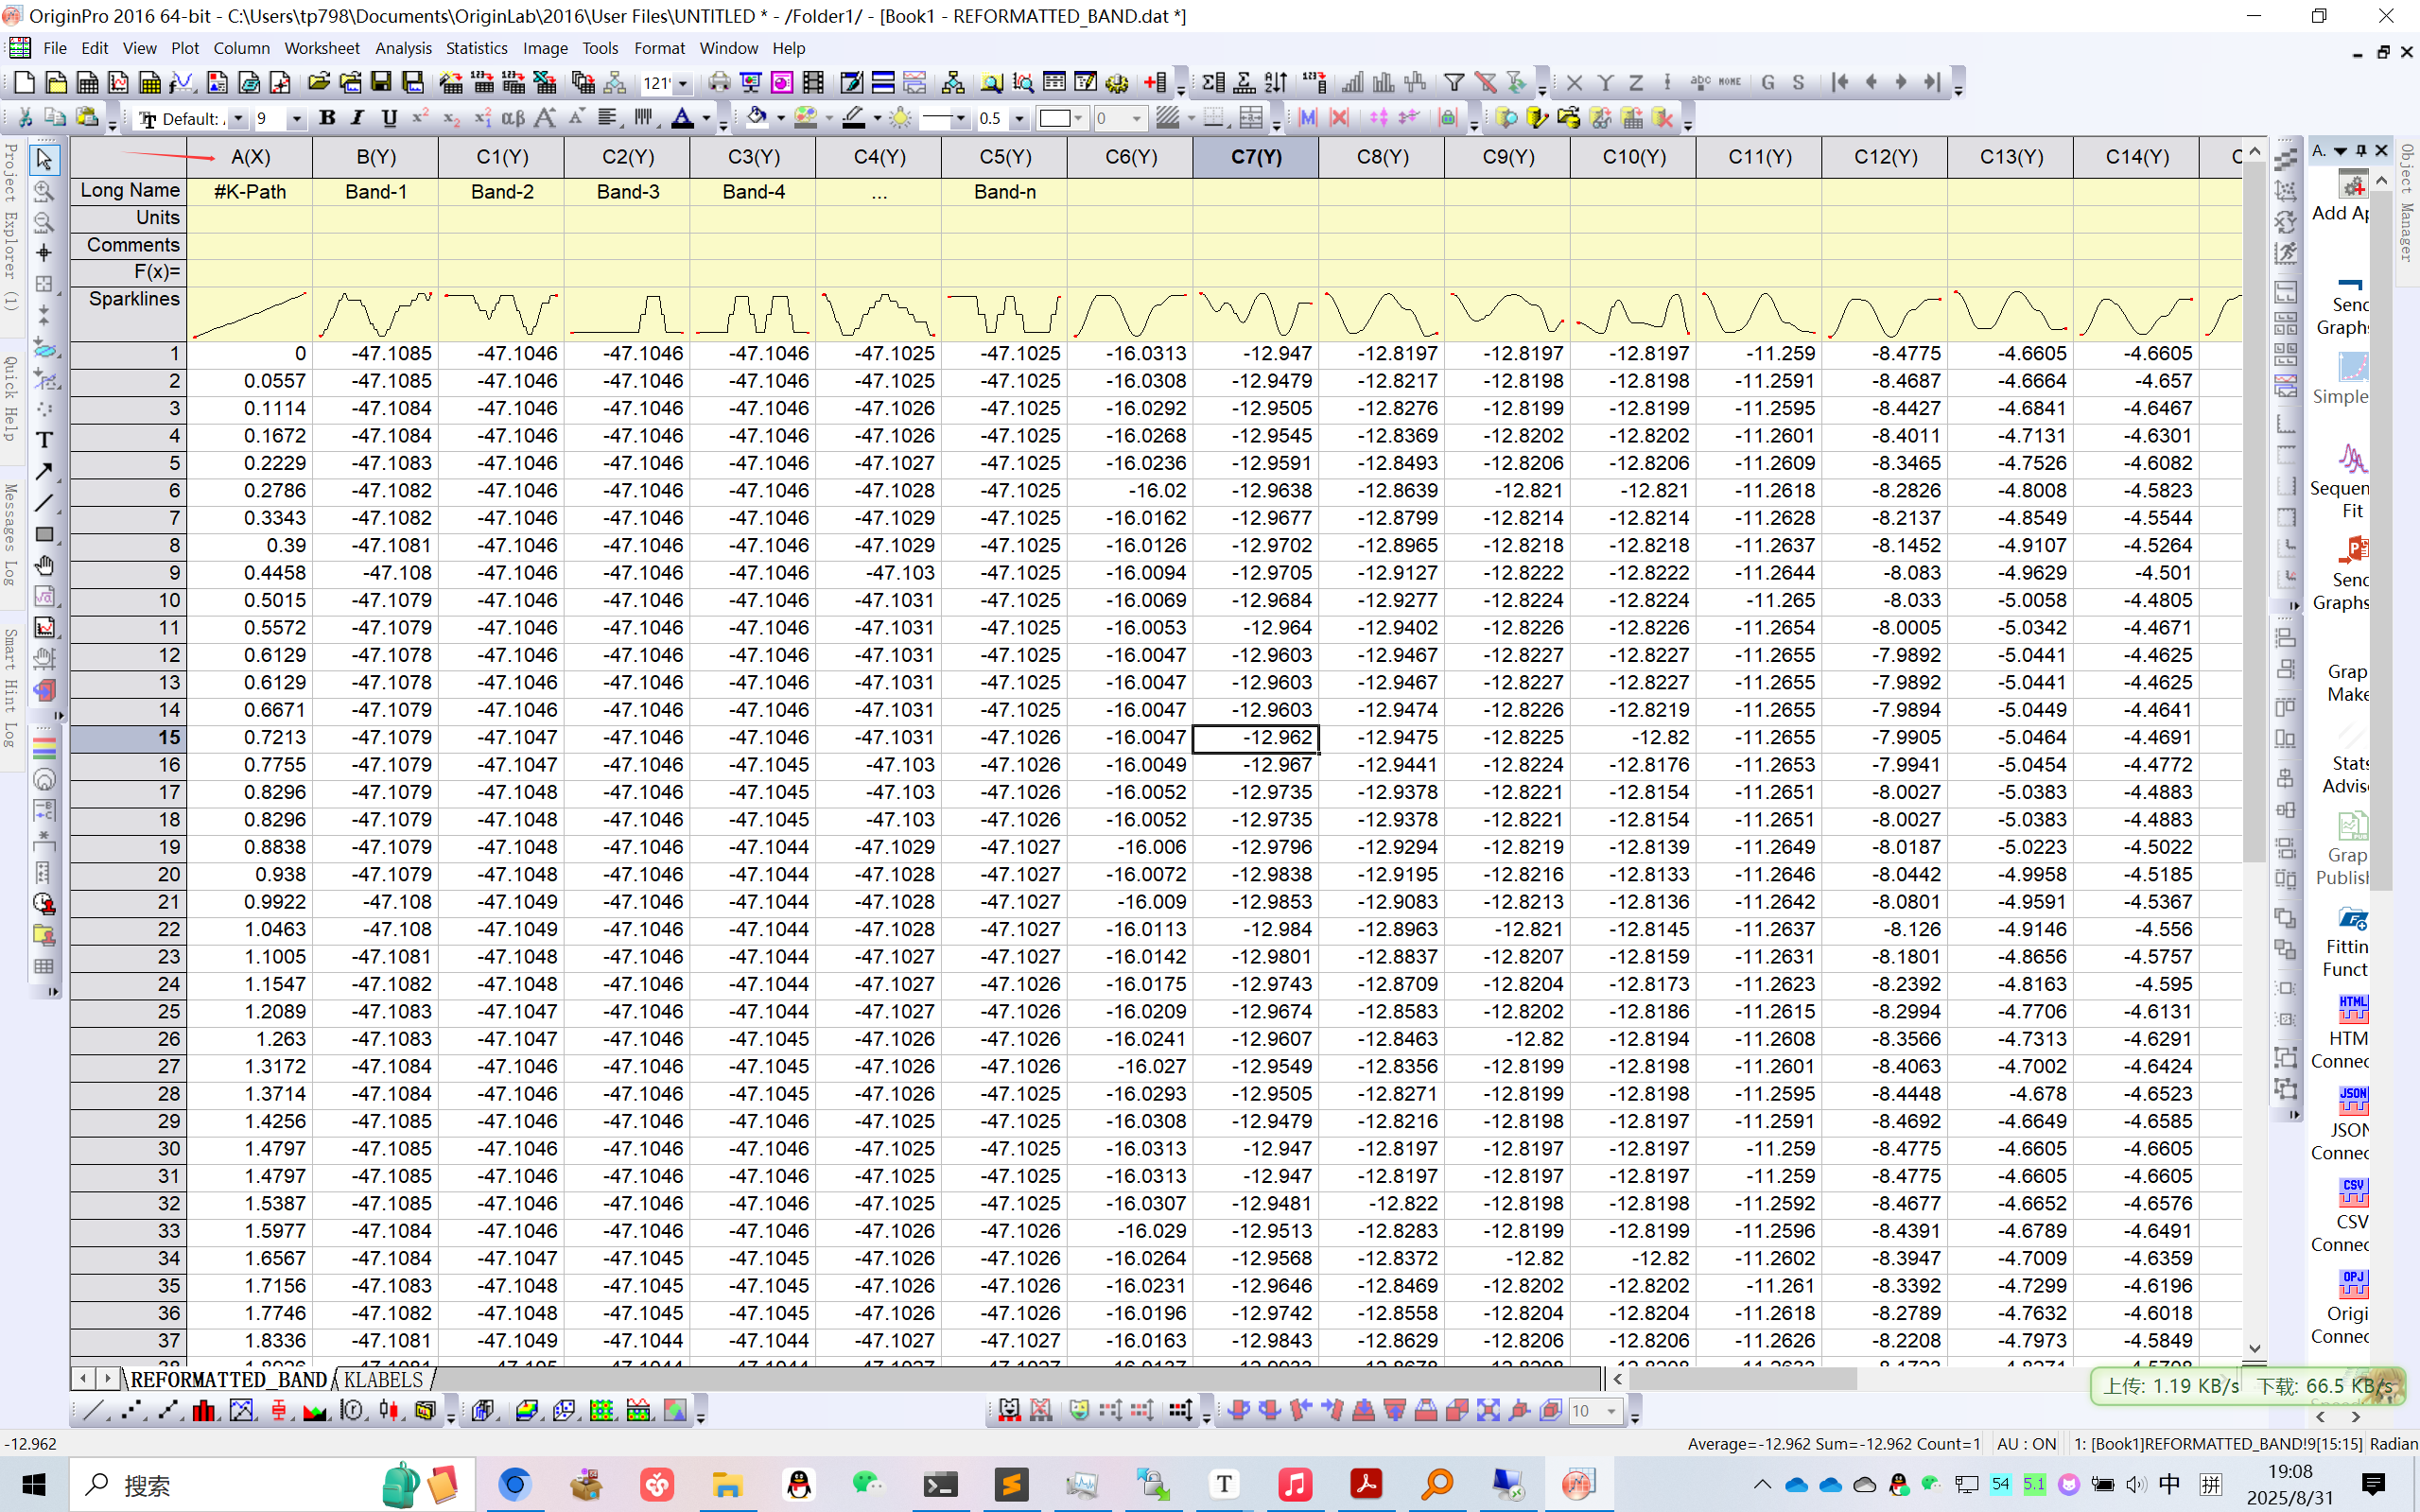Open the Analysis menu
The width and height of the screenshot is (2420, 1512).
(x=403, y=48)
